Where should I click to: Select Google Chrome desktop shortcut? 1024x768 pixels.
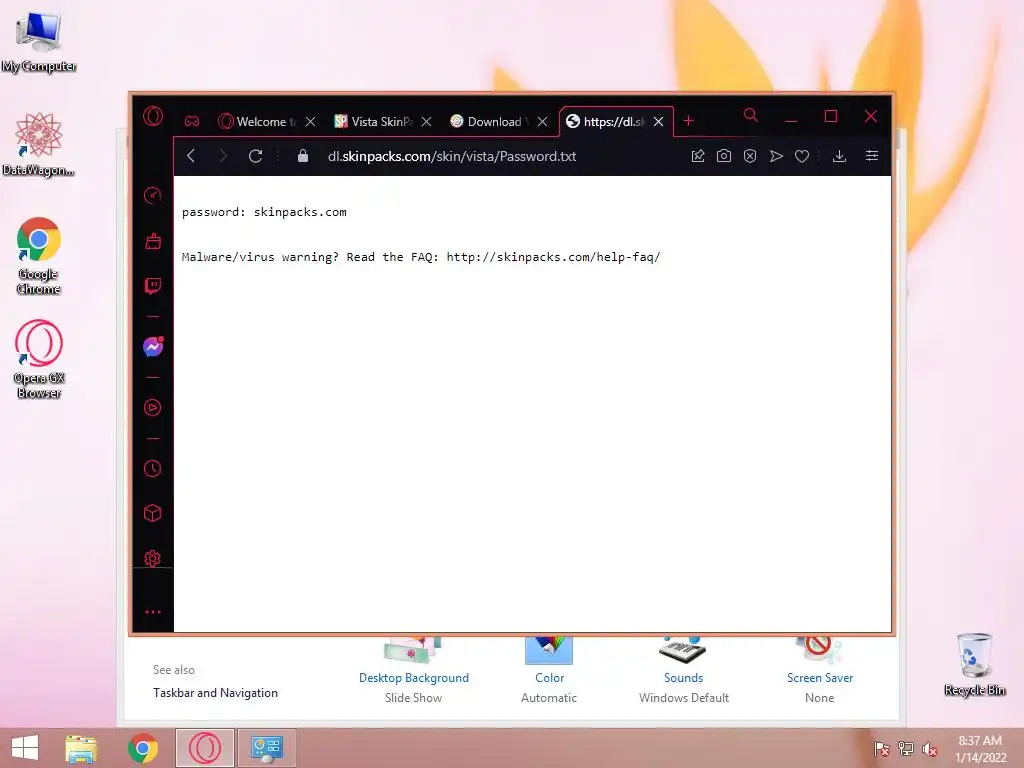pyautogui.click(x=39, y=256)
